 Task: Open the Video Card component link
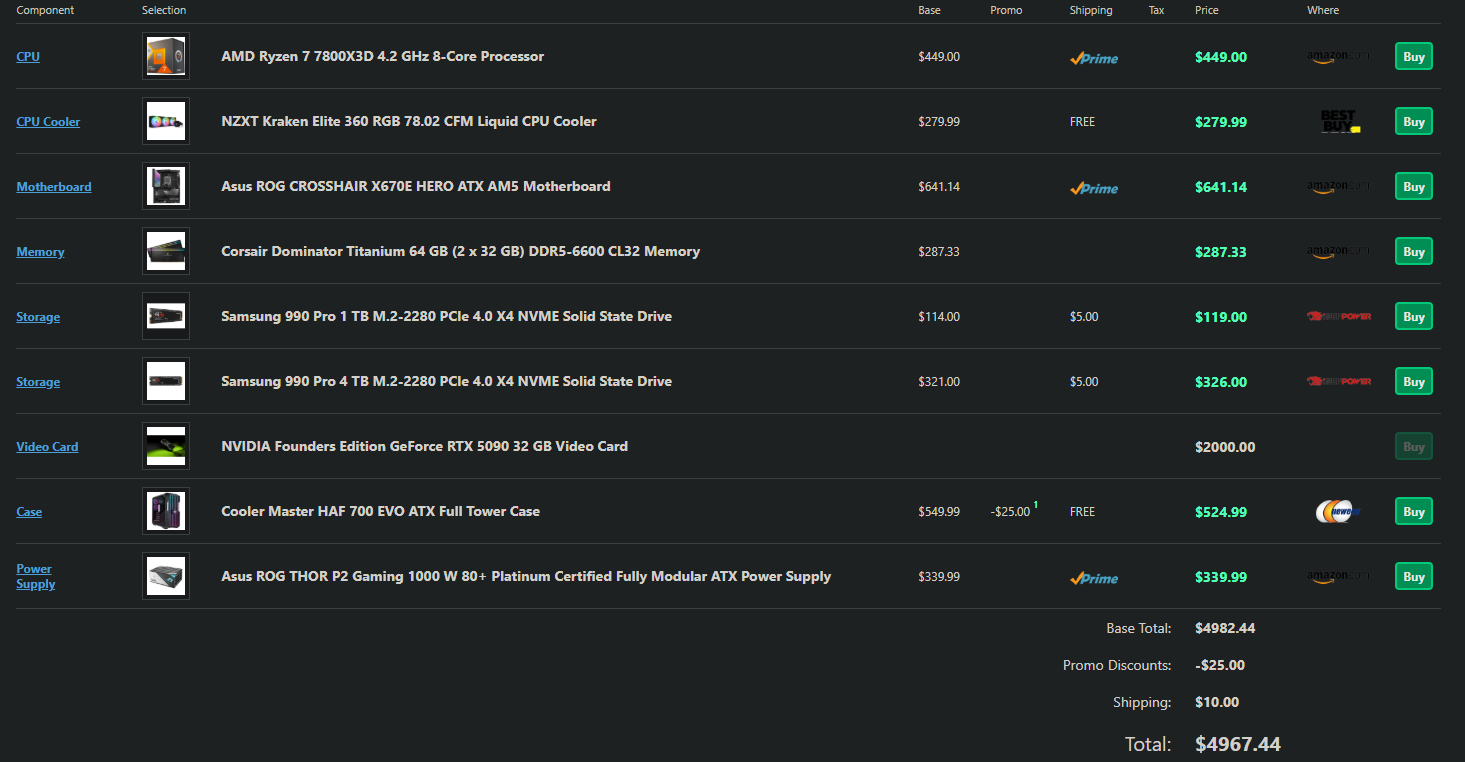tap(47, 447)
